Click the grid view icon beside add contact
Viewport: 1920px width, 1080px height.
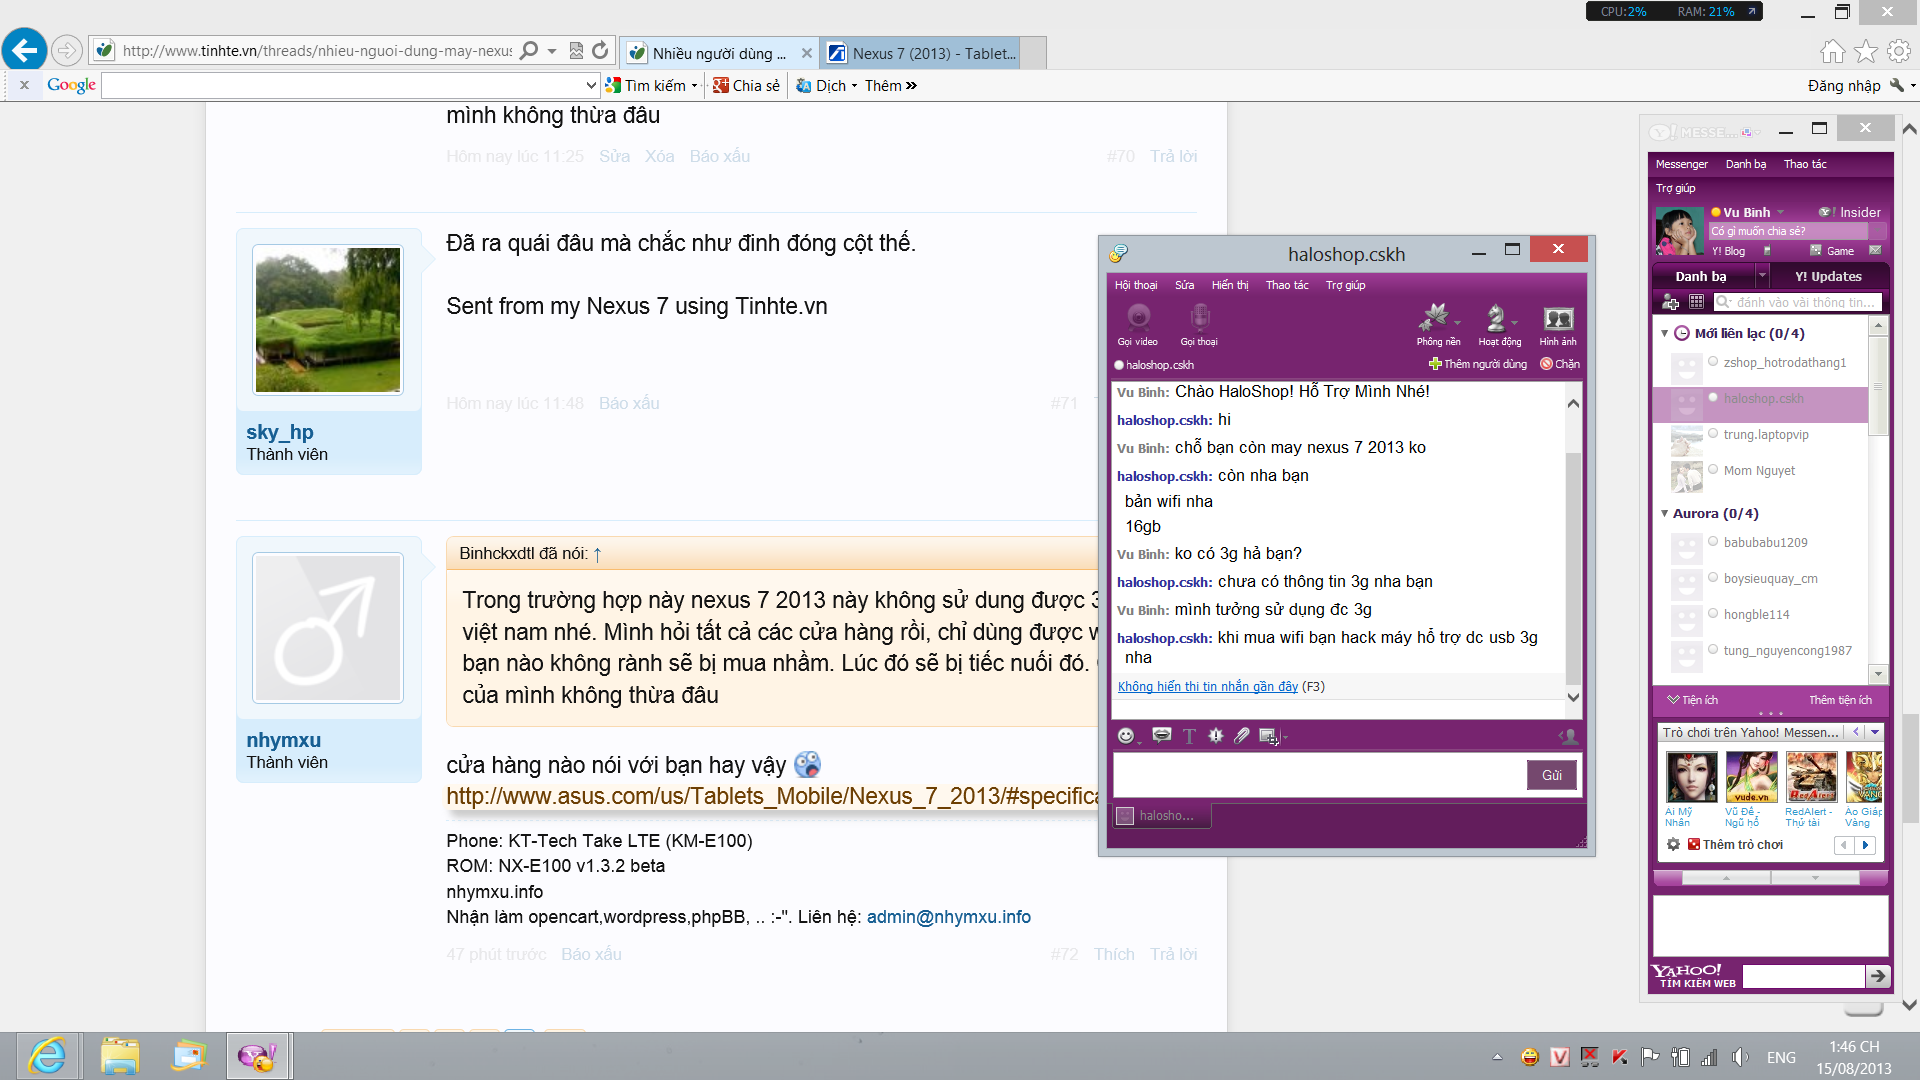pos(1696,302)
